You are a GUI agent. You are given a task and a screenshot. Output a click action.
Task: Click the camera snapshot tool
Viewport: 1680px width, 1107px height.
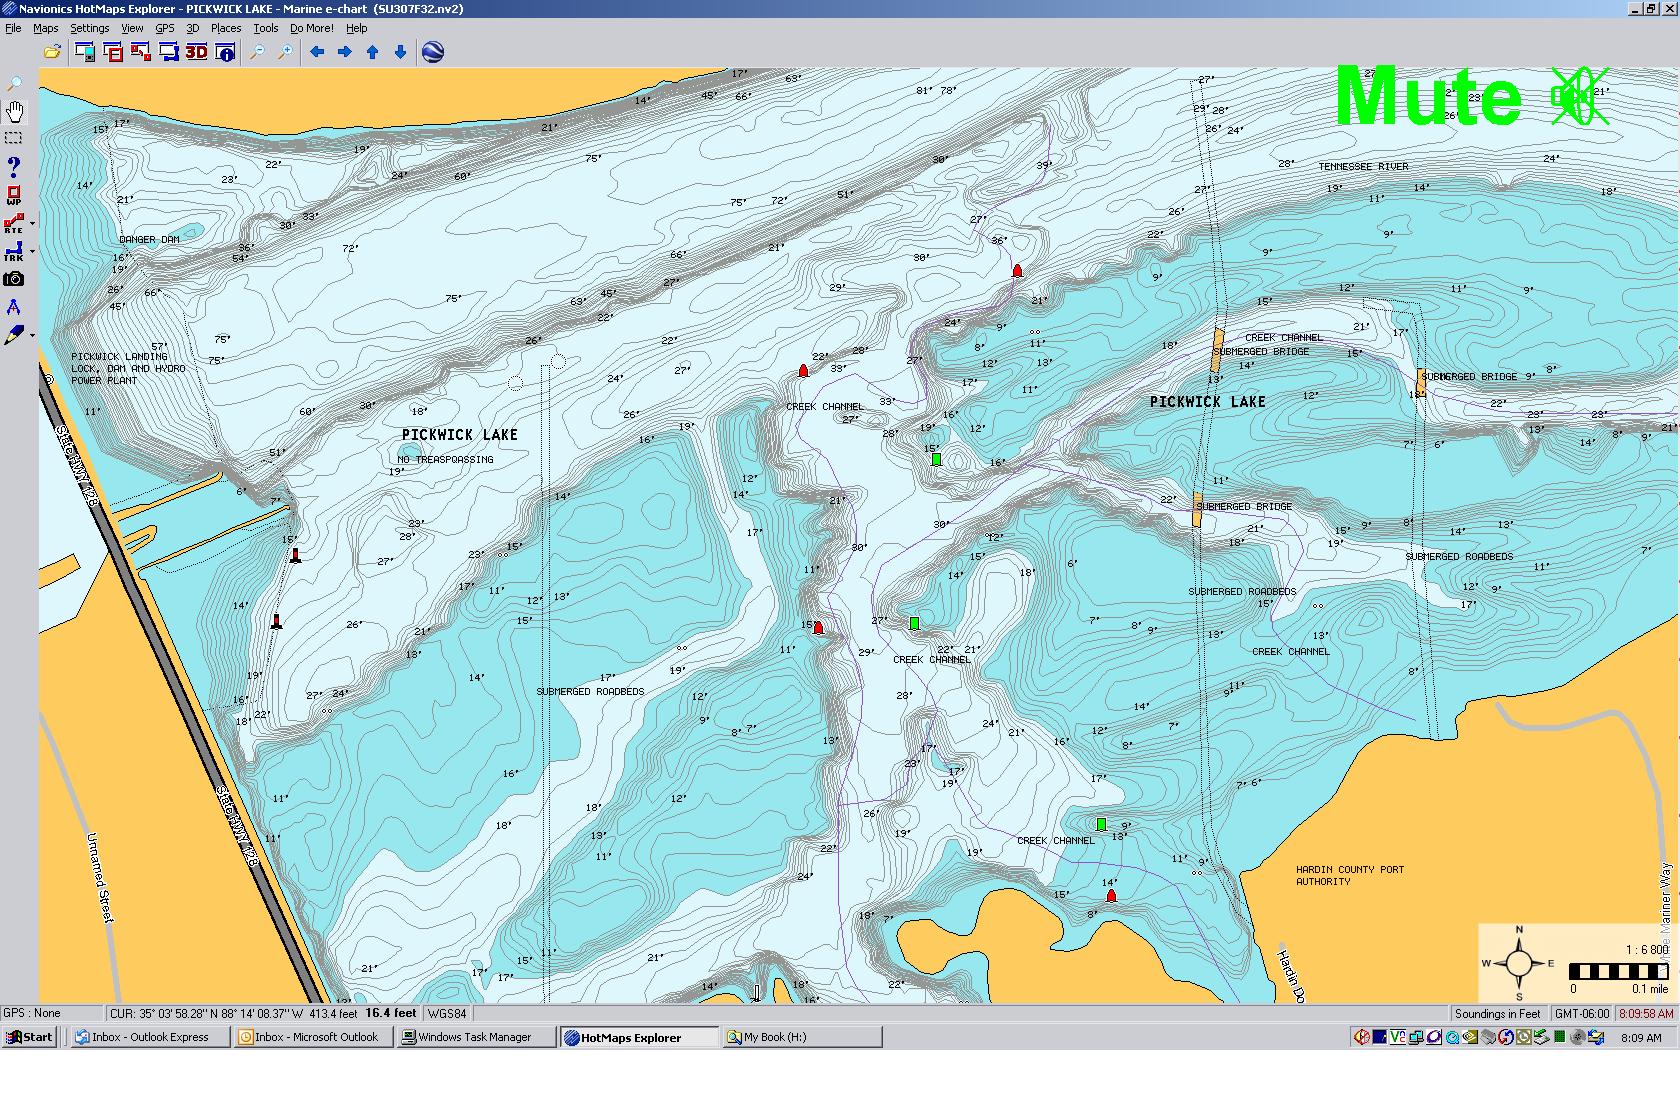[x=14, y=279]
